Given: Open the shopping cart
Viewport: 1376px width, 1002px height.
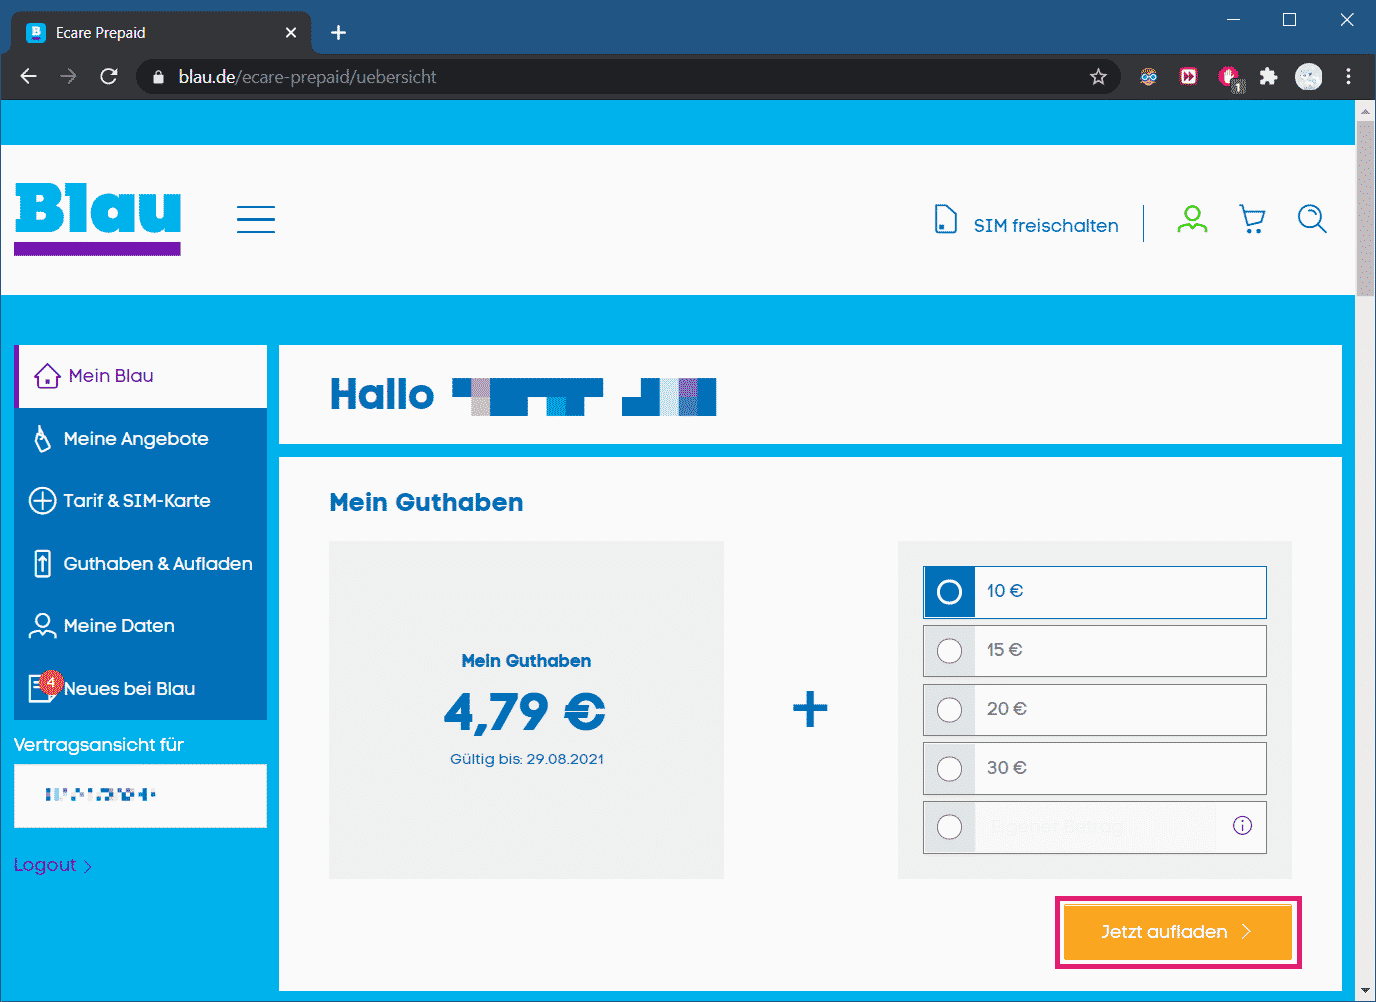Looking at the screenshot, I should [1252, 219].
